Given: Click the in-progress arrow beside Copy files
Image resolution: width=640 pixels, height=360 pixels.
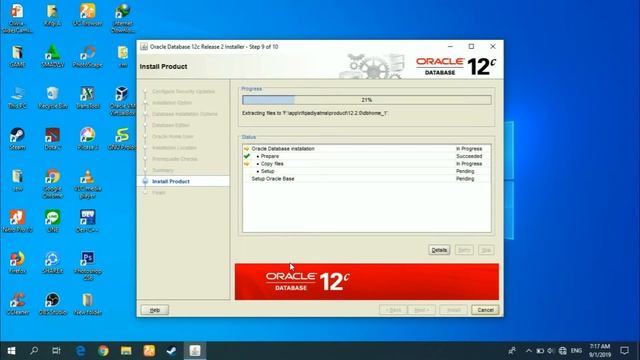Looking at the screenshot, I should (x=247, y=164).
